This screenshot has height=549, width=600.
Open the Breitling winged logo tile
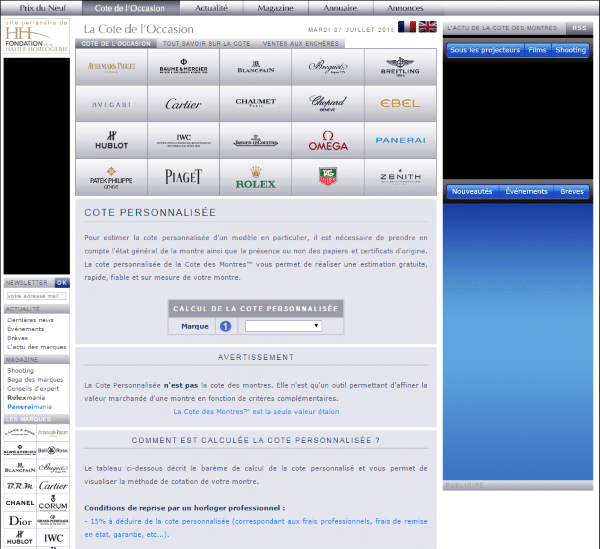[400, 67]
